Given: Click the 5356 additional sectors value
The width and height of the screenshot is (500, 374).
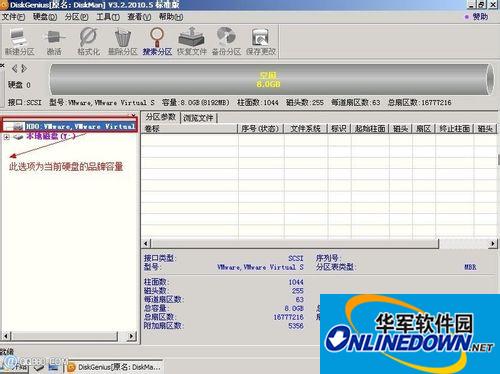Looking at the screenshot, I should coord(296,326).
